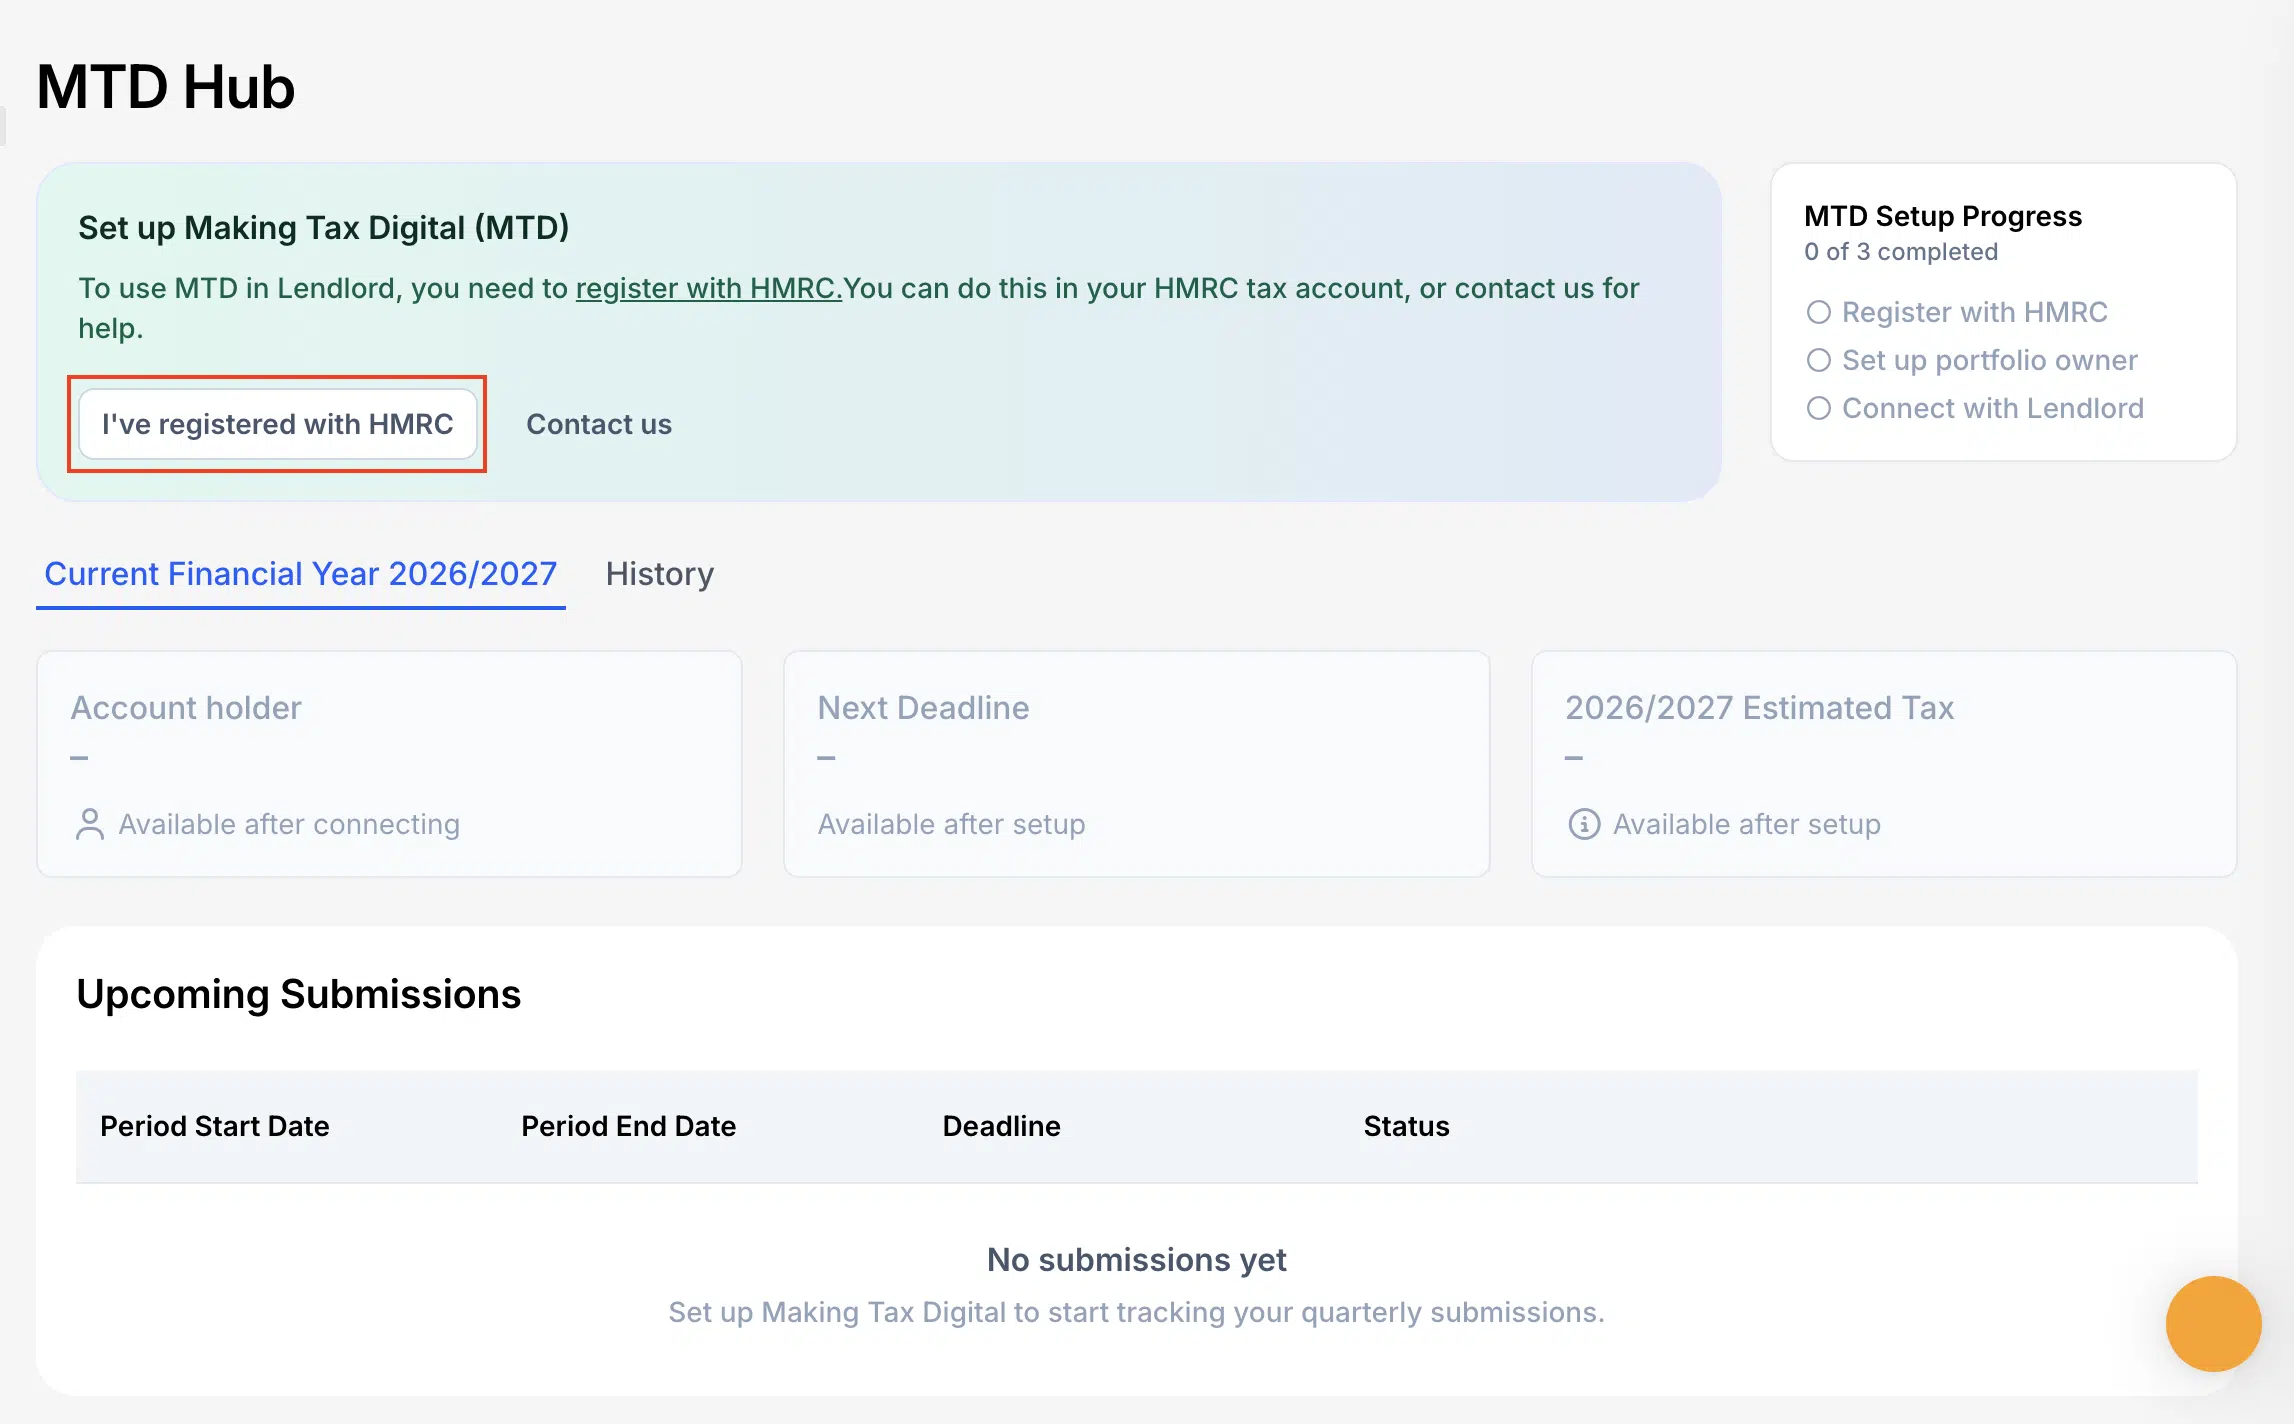This screenshot has height=1424, width=2294.
Task: Click 'Available after setup' beside the info icon
Action: (1747, 824)
